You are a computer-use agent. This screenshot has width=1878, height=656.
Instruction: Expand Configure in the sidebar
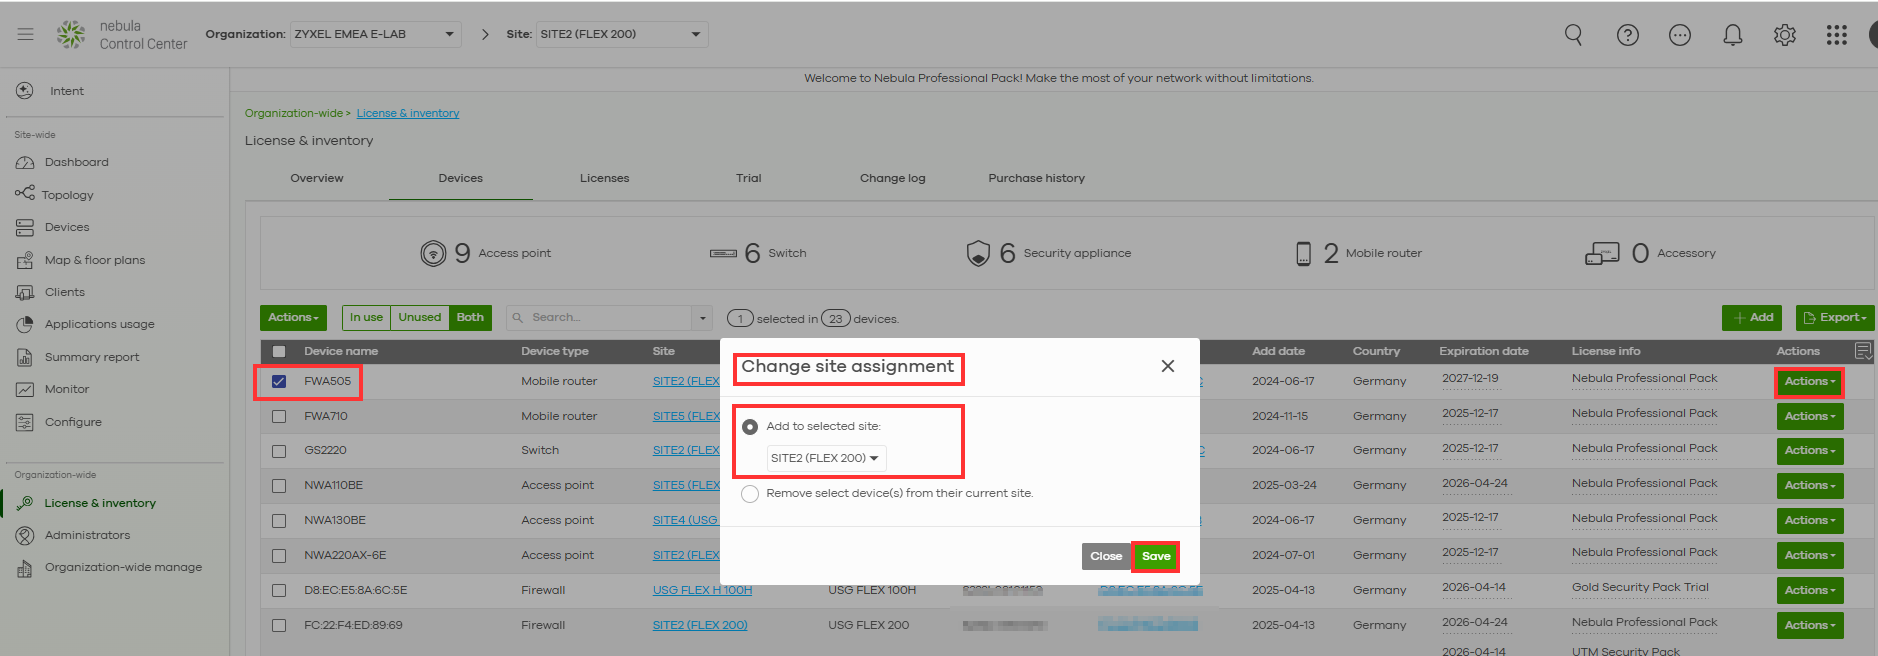click(73, 422)
